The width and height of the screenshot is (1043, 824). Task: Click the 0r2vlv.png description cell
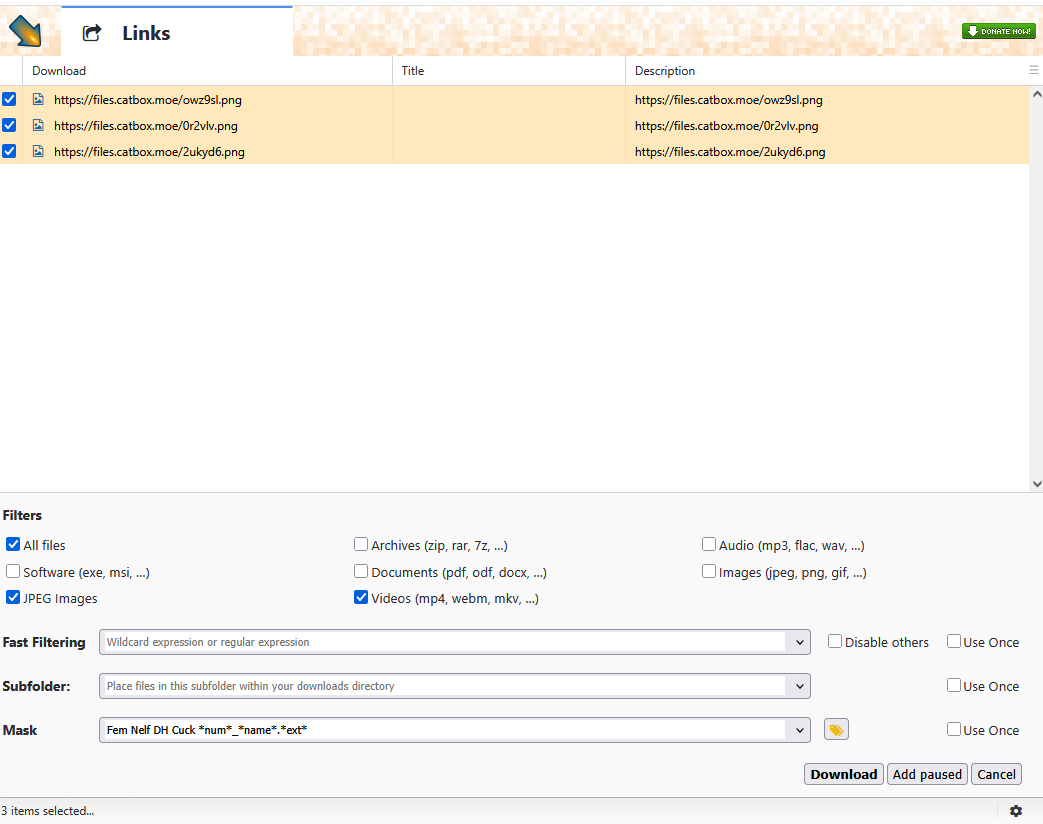[x=827, y=126]
